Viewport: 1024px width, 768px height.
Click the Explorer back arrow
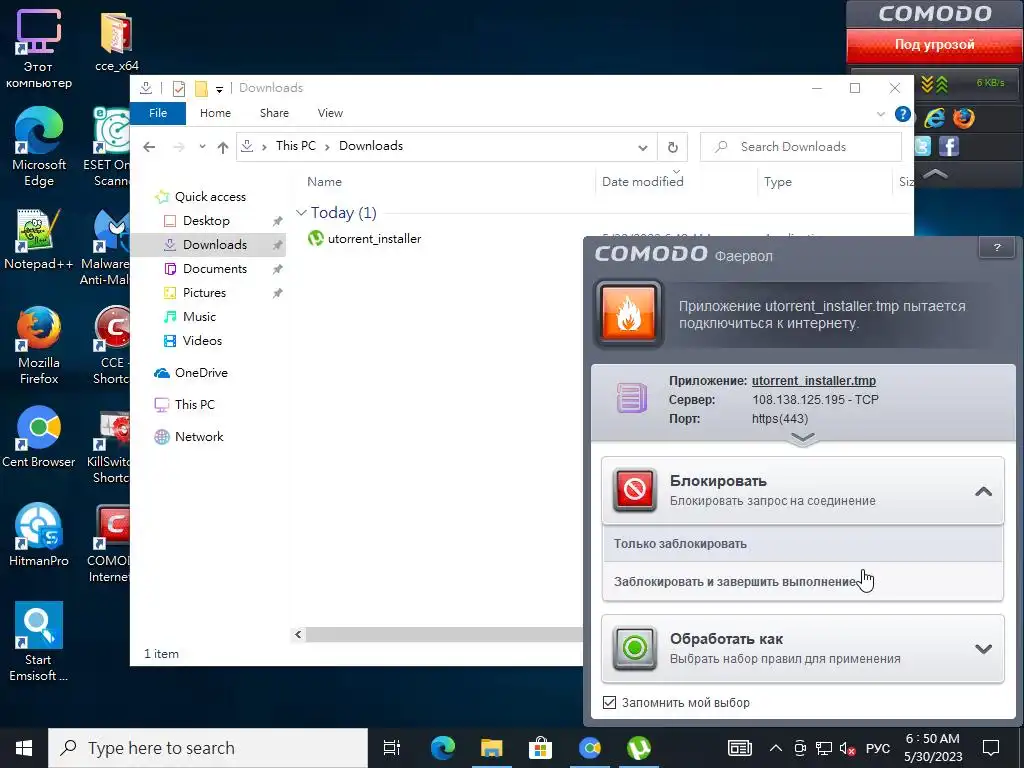pyautogui.click(x=149, y=147)
